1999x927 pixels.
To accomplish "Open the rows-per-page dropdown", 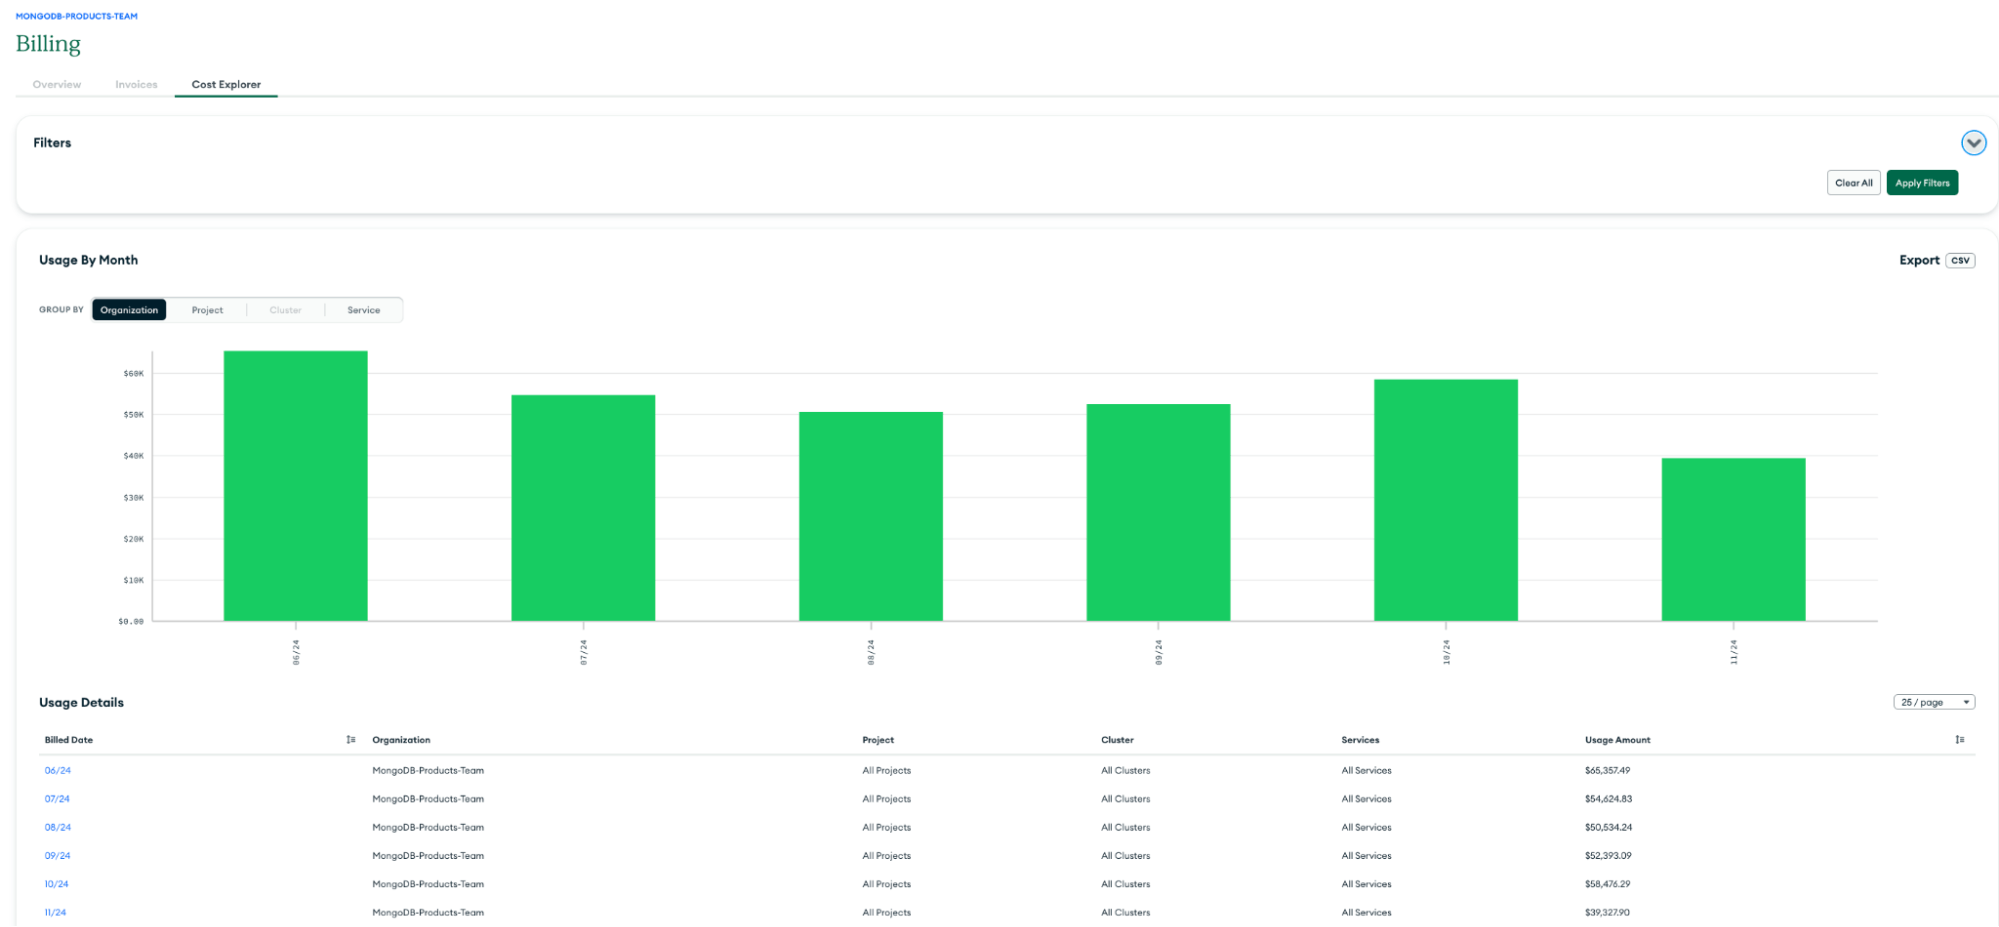I will tap(1934, 701).
